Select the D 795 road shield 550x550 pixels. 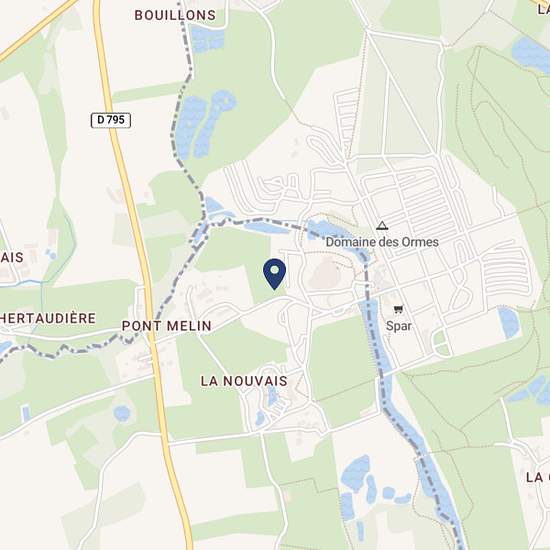coord(111,120)
